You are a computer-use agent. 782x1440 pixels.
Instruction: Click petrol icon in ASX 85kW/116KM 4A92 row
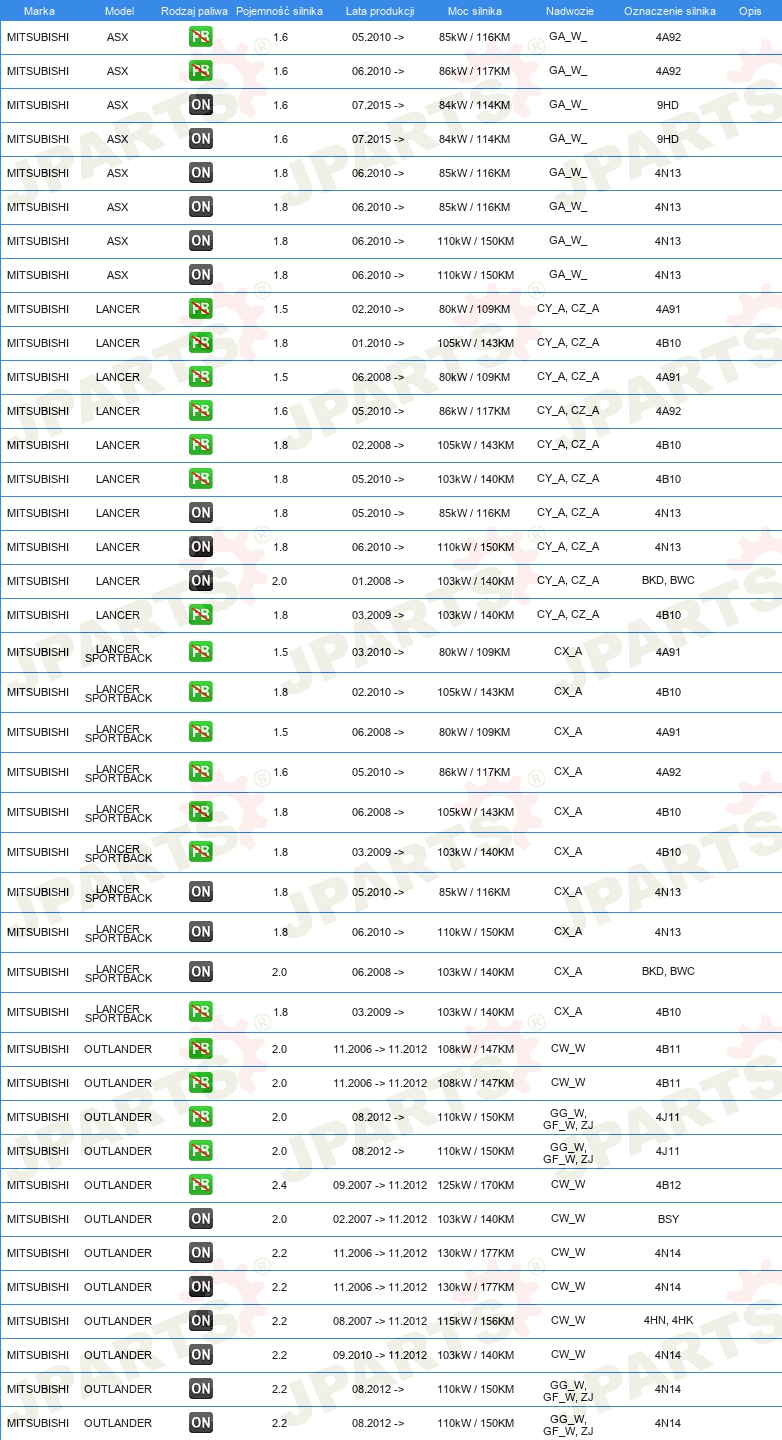pyautogui.click(x=201, y=37)
